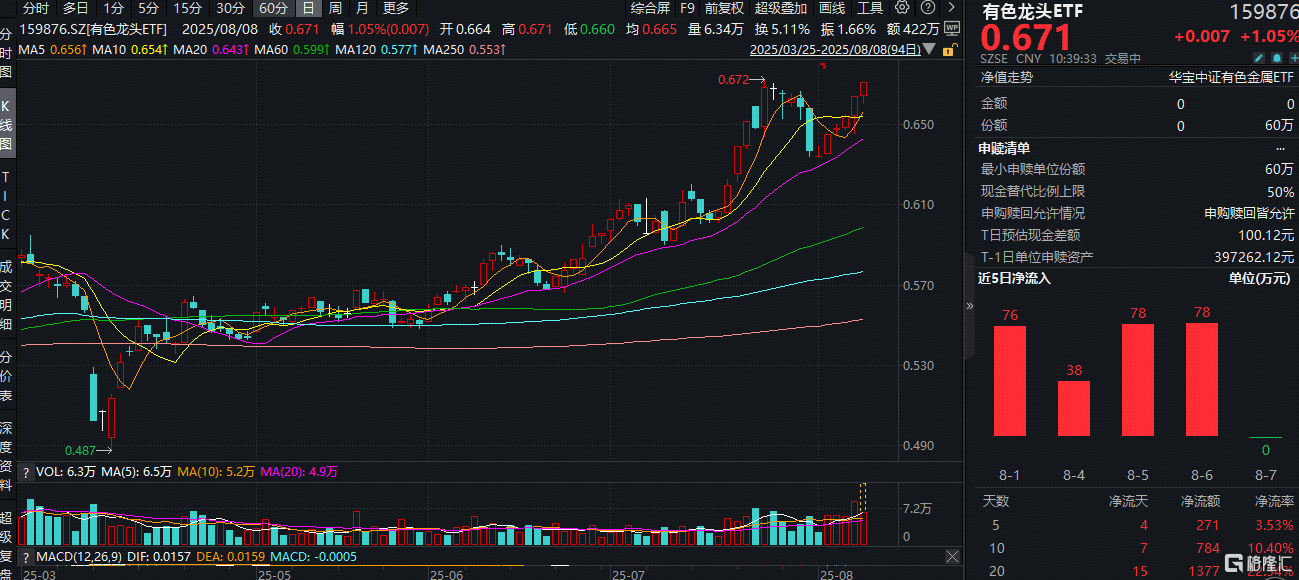This screenshot has height=580, width=1299.
Task: Open the 综合屏 view
Action: tap(650, 7)
